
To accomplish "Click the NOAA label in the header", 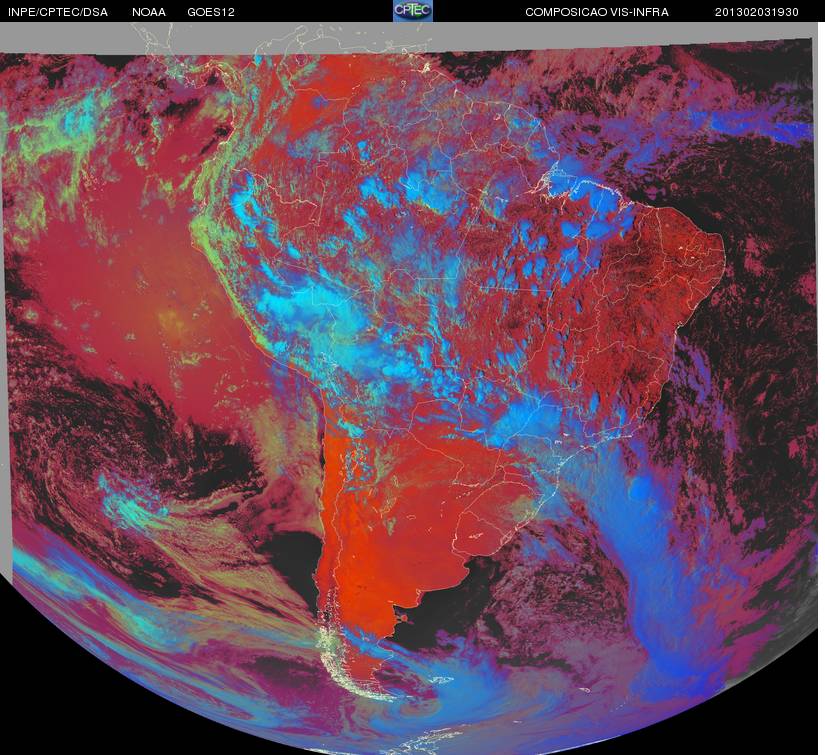I will click(x=149, y=12).
